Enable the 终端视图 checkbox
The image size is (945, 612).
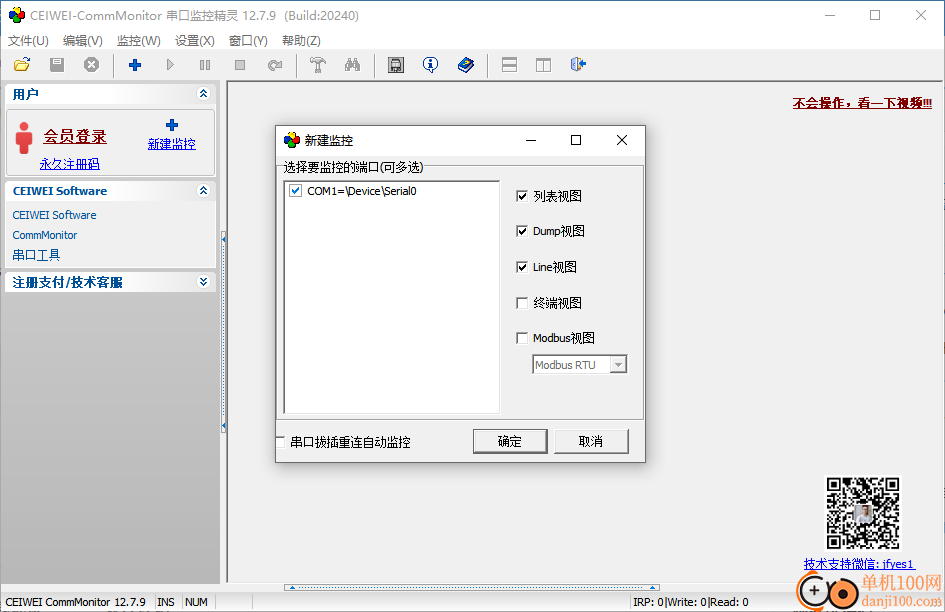click(x=522, y=303)
